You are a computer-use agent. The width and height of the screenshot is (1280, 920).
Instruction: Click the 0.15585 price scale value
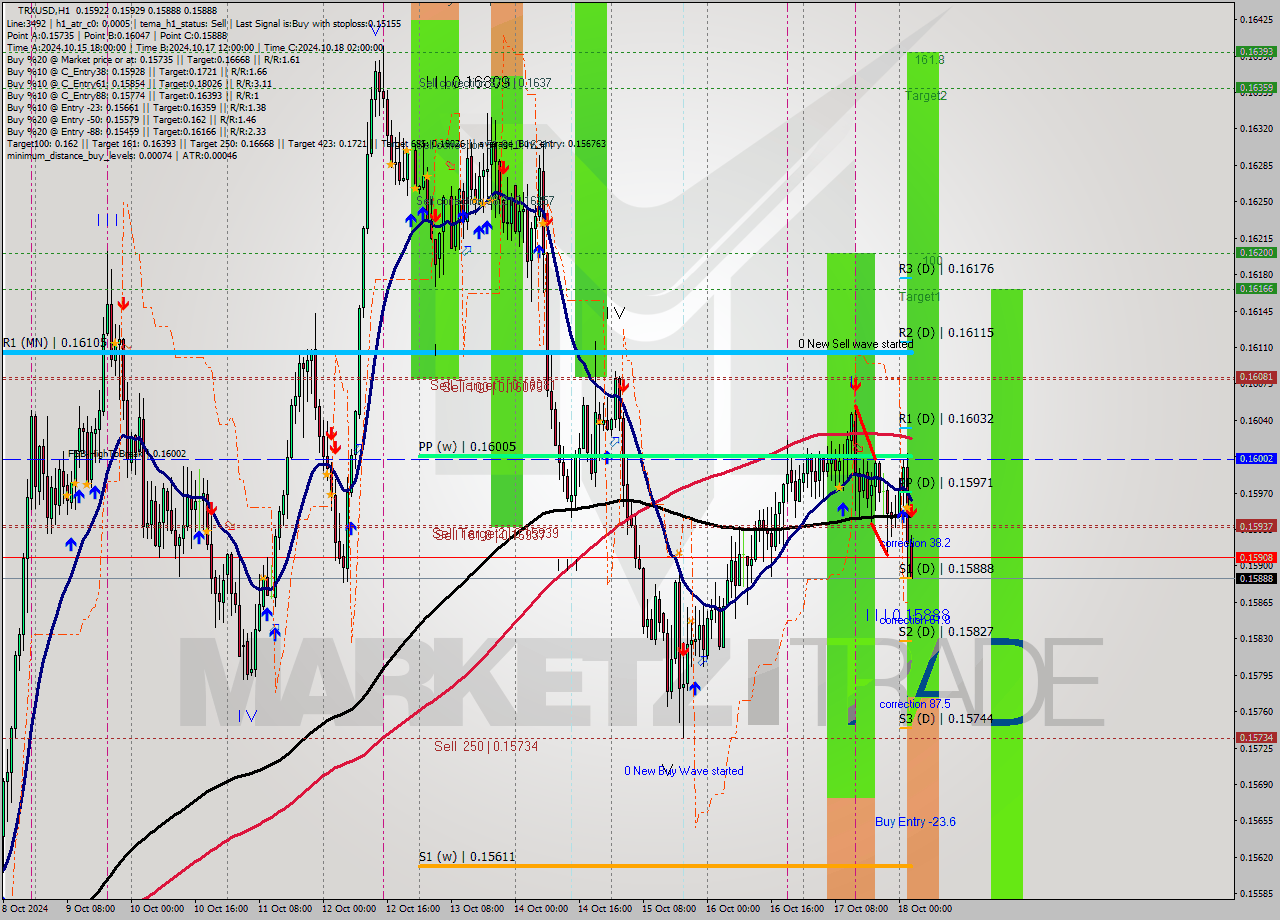pos(1256,894)
